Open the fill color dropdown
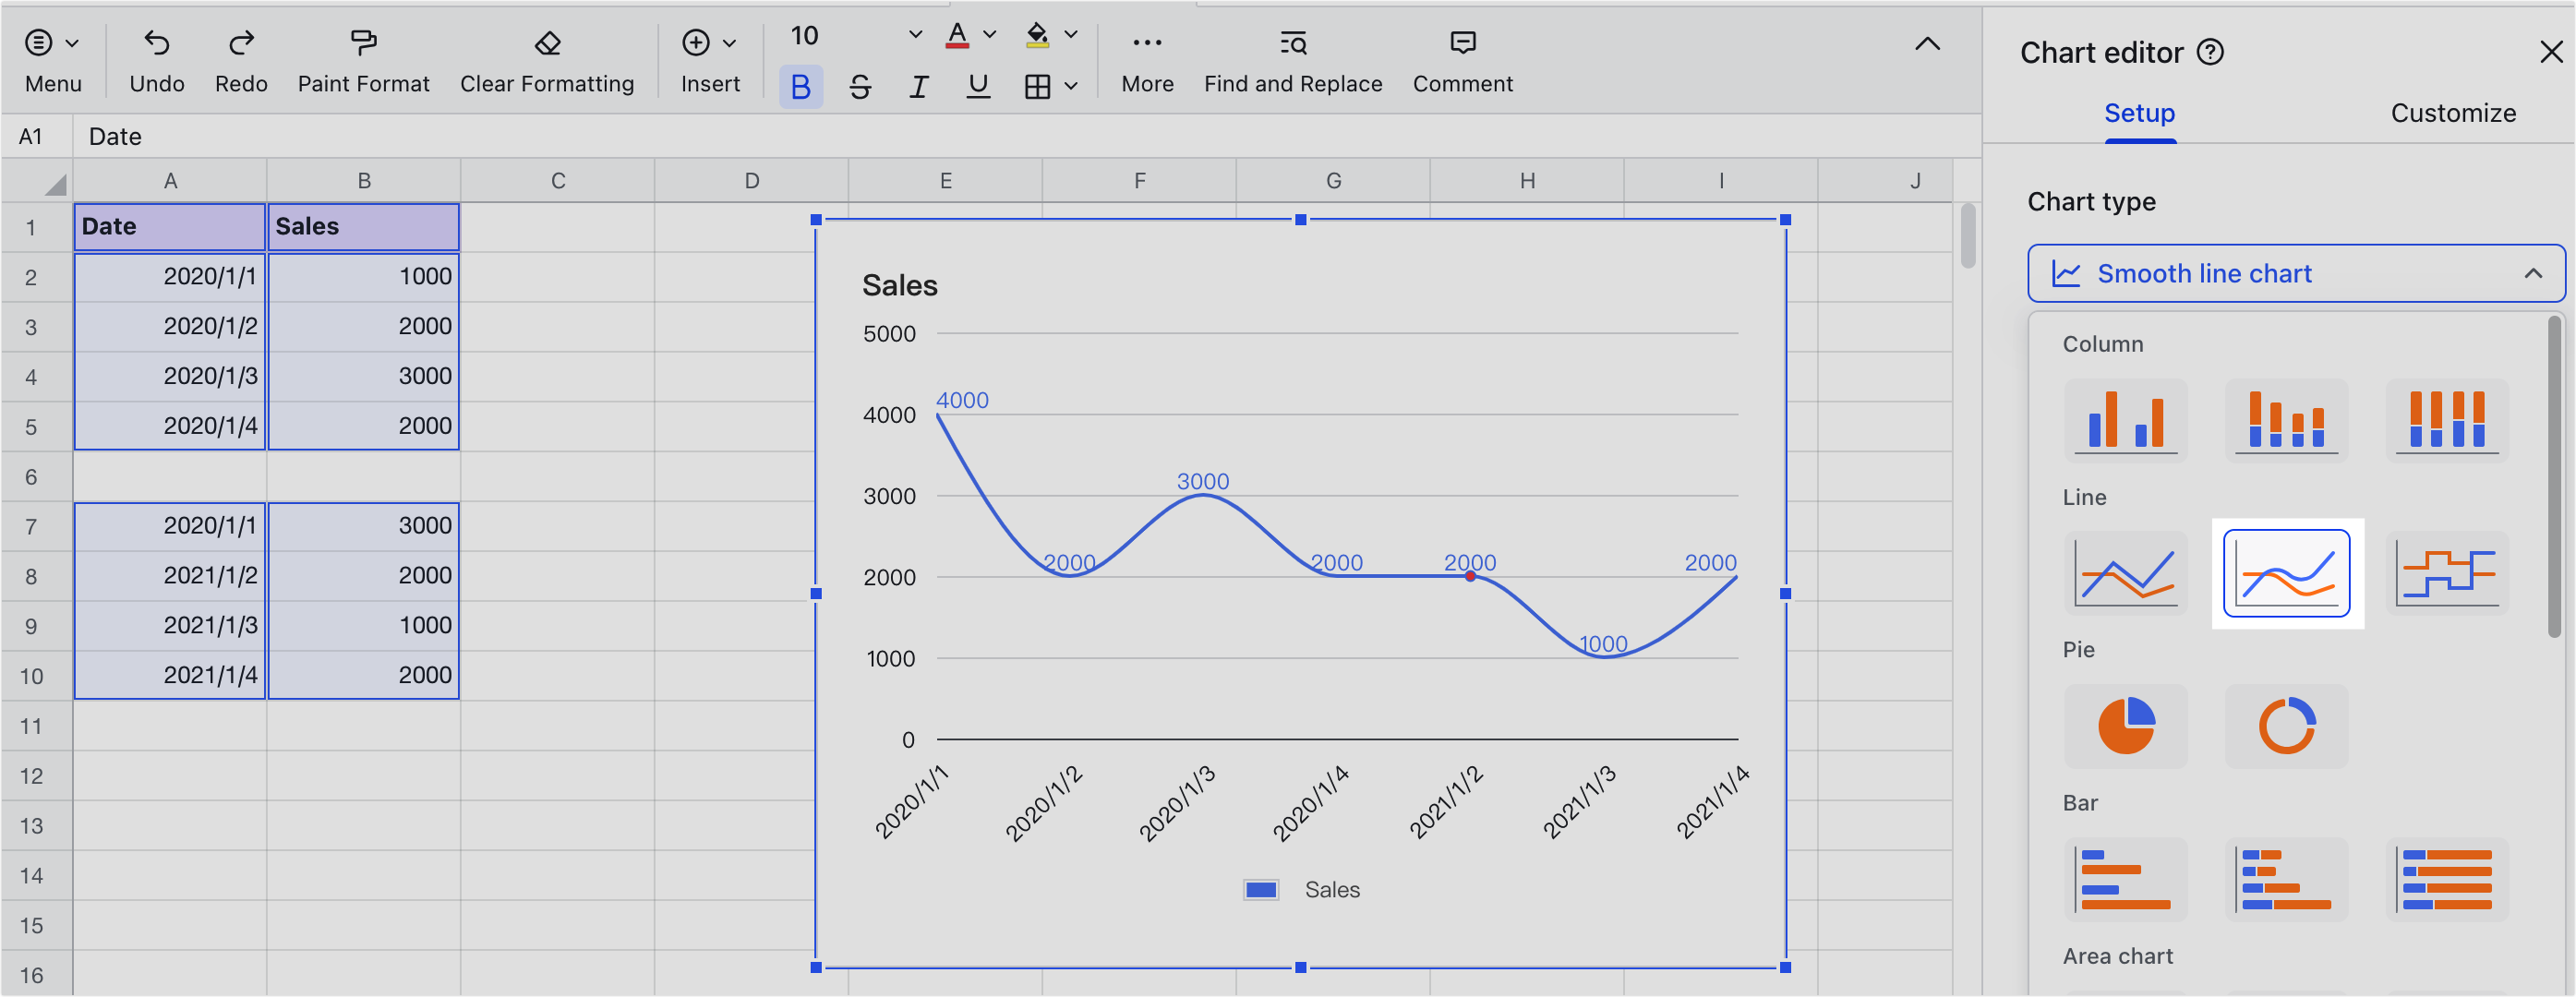This screenshot has width=2576, height=997. 1071,35
